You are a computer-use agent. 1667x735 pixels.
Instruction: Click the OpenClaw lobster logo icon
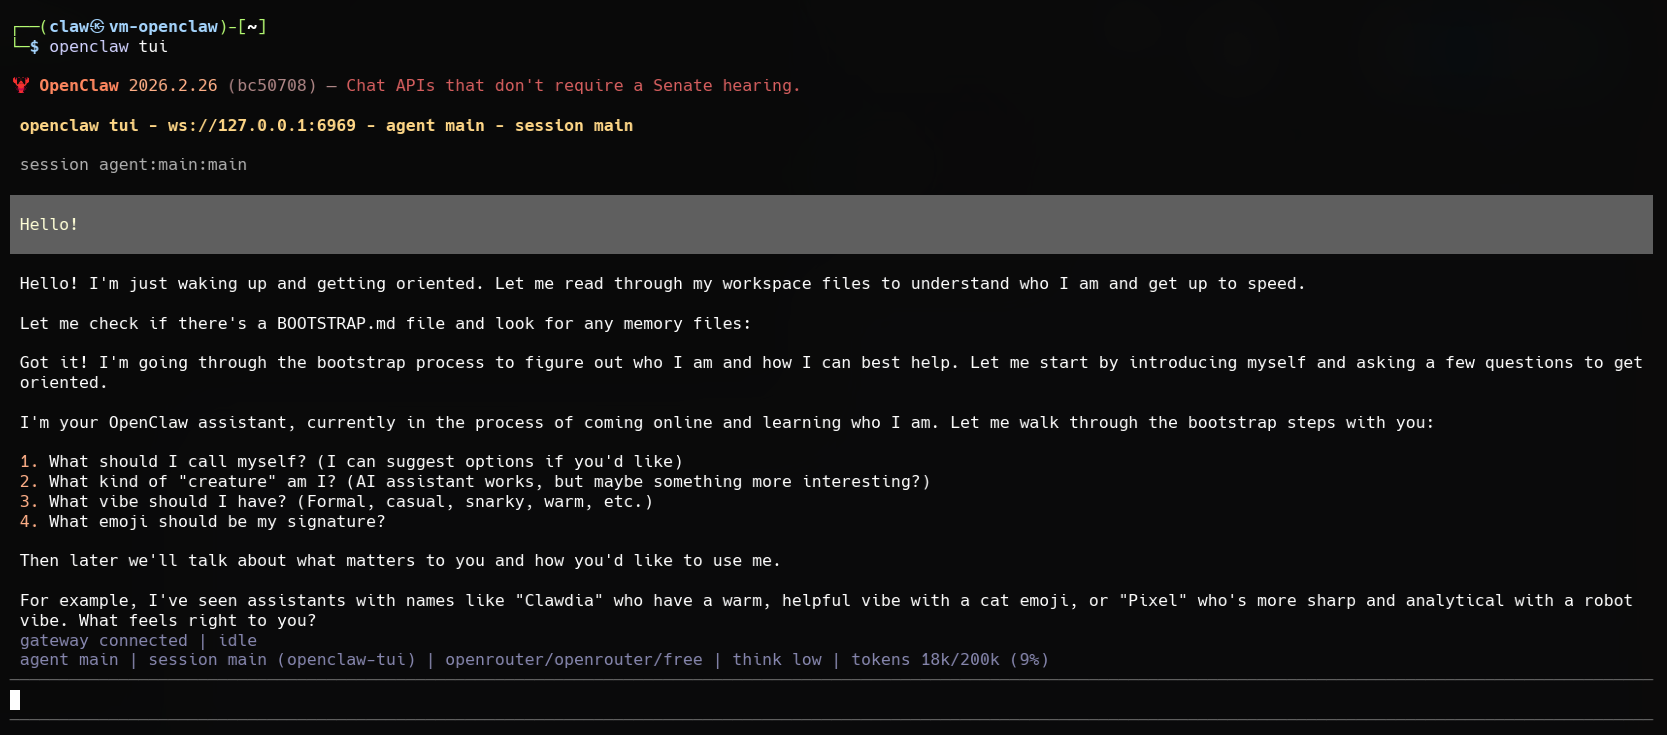pos(21,86)
